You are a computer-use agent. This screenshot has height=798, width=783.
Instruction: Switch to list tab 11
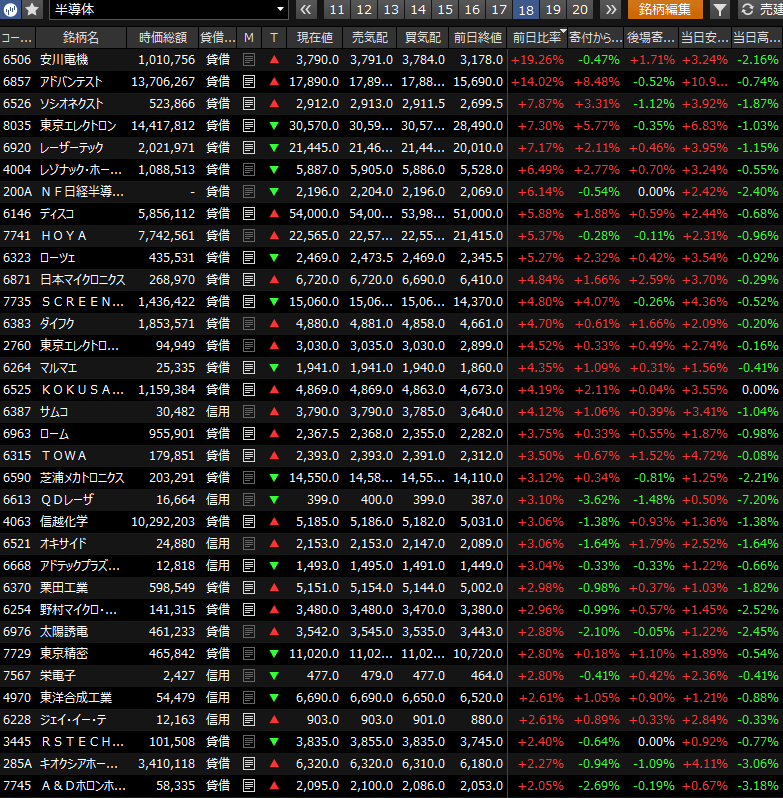coord(337,10)
